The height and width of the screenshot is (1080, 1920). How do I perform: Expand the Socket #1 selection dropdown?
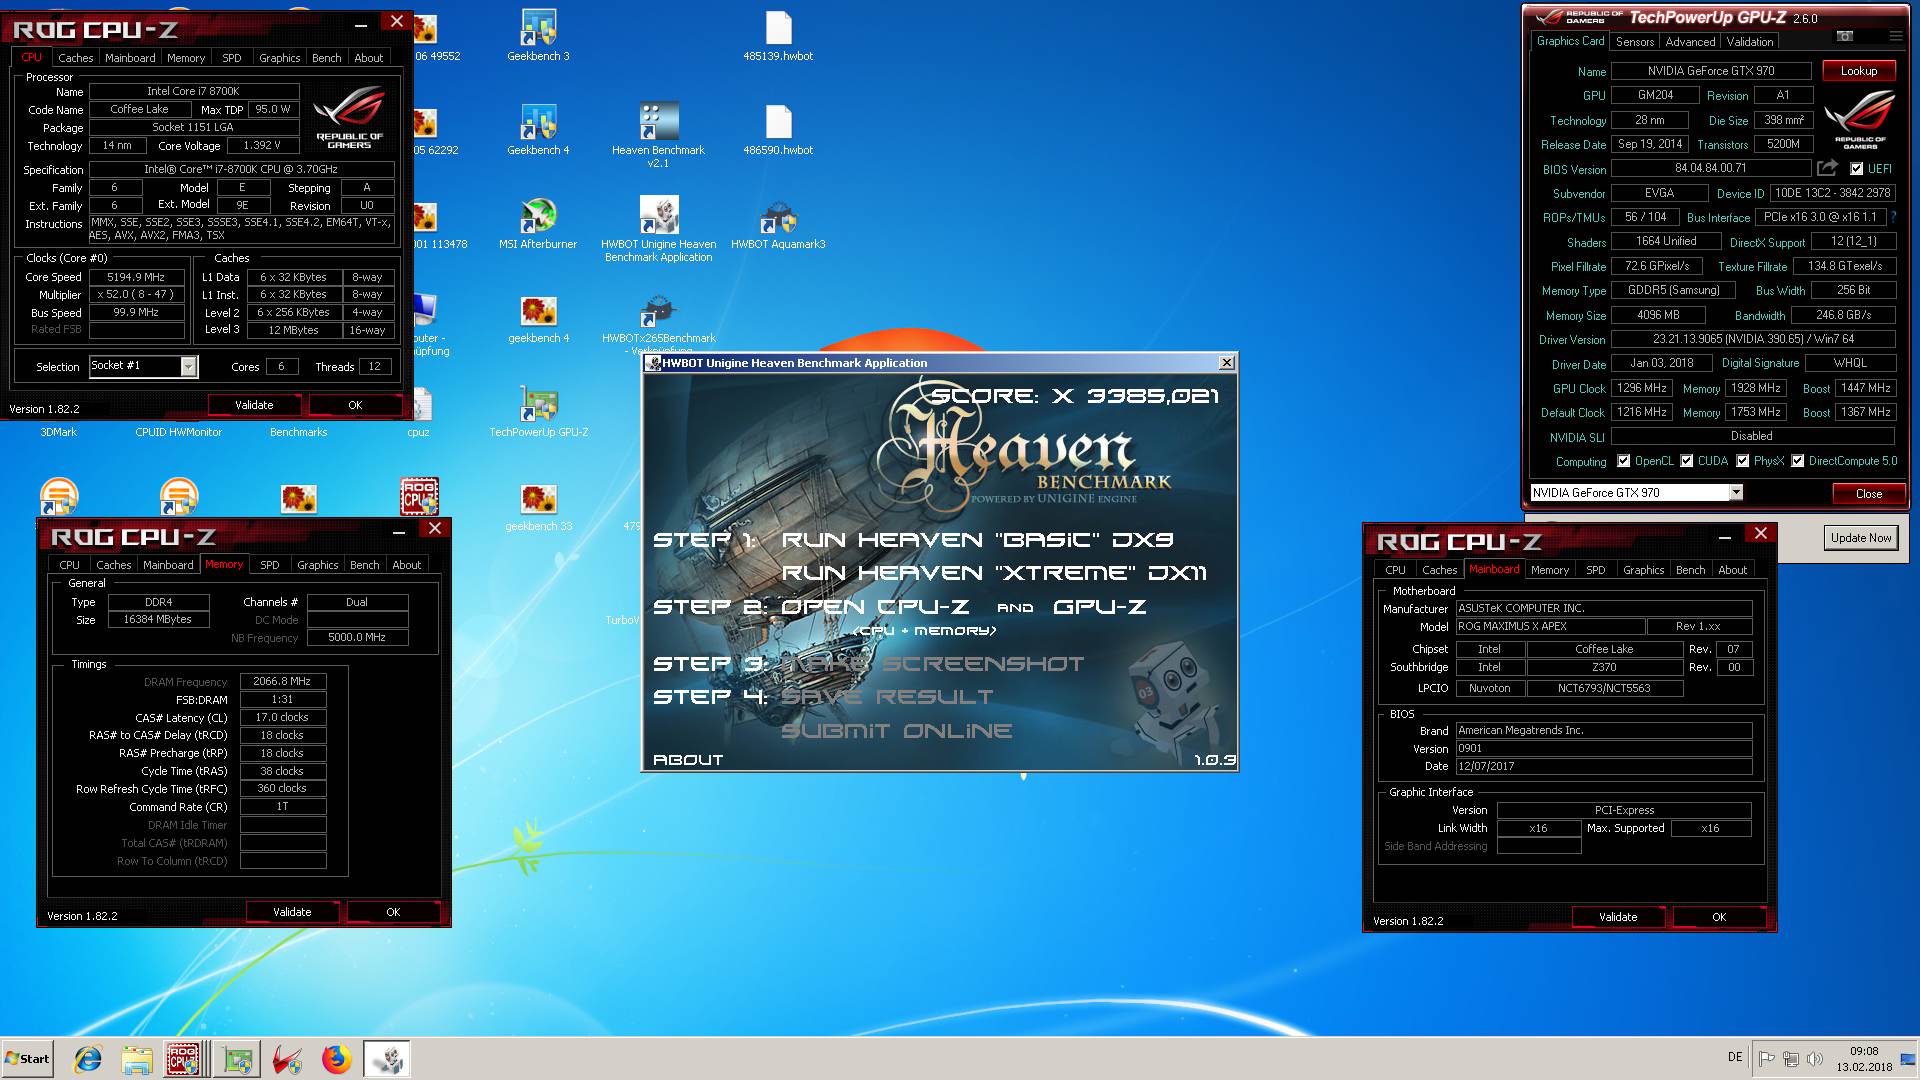tap(188, 366)
